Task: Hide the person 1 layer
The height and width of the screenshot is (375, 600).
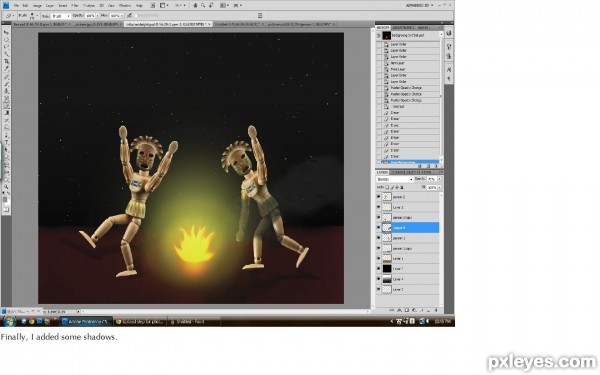Action: [x=378, y=238]
